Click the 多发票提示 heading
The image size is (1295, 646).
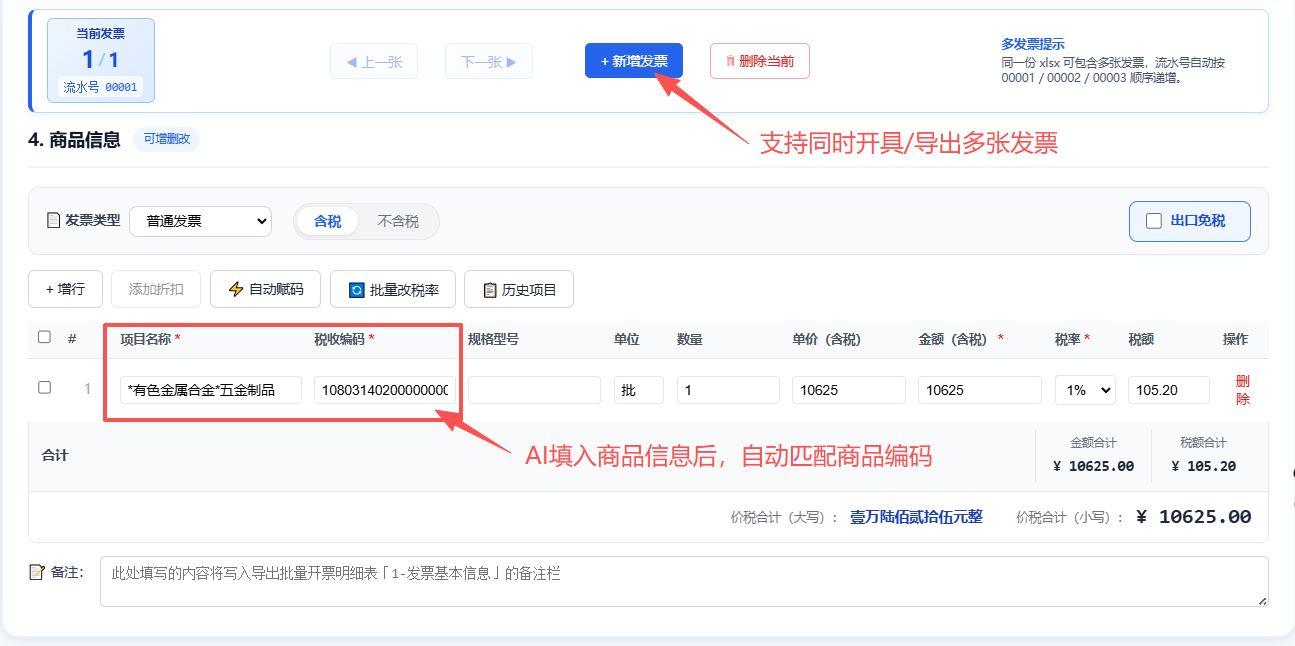[1033, 44]
